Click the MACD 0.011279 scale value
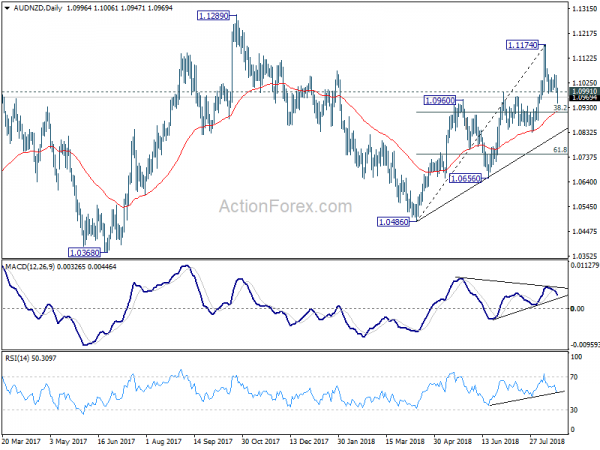Screen dimensions: 600x450 584,266
